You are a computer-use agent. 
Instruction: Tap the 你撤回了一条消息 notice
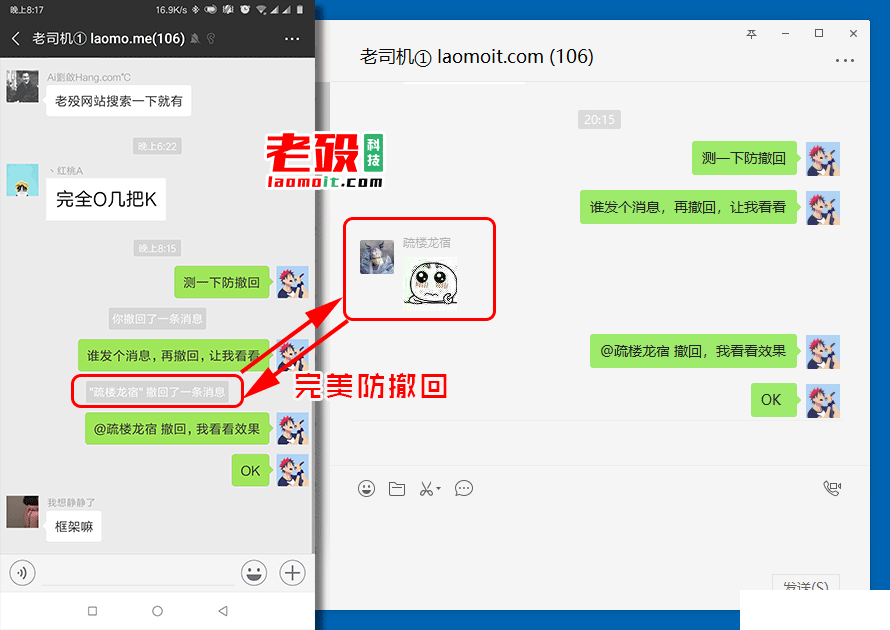[157, 319]
